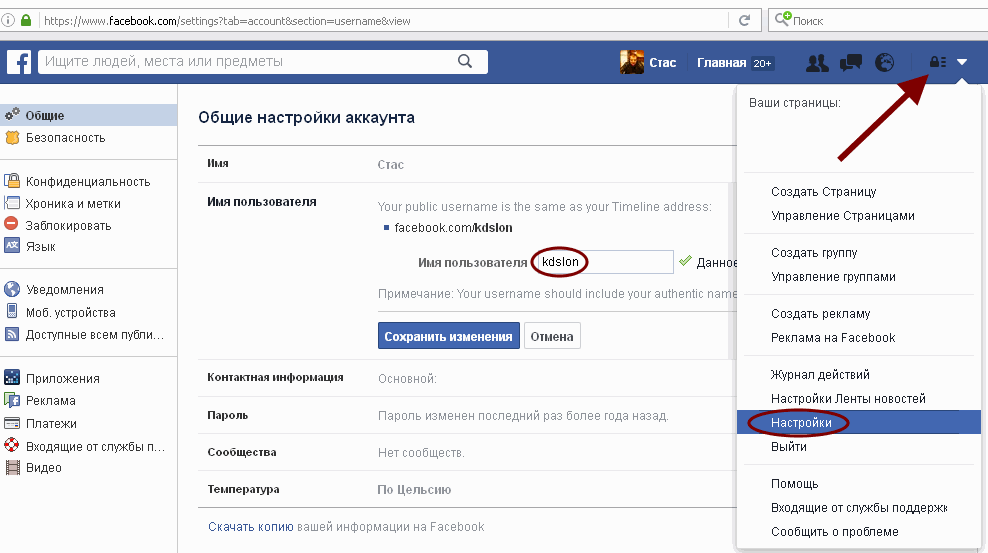Open Входящие от службы поддержки in the dropdown menu
Viewport: 988px width, 553px height.
tap(859, 508)
